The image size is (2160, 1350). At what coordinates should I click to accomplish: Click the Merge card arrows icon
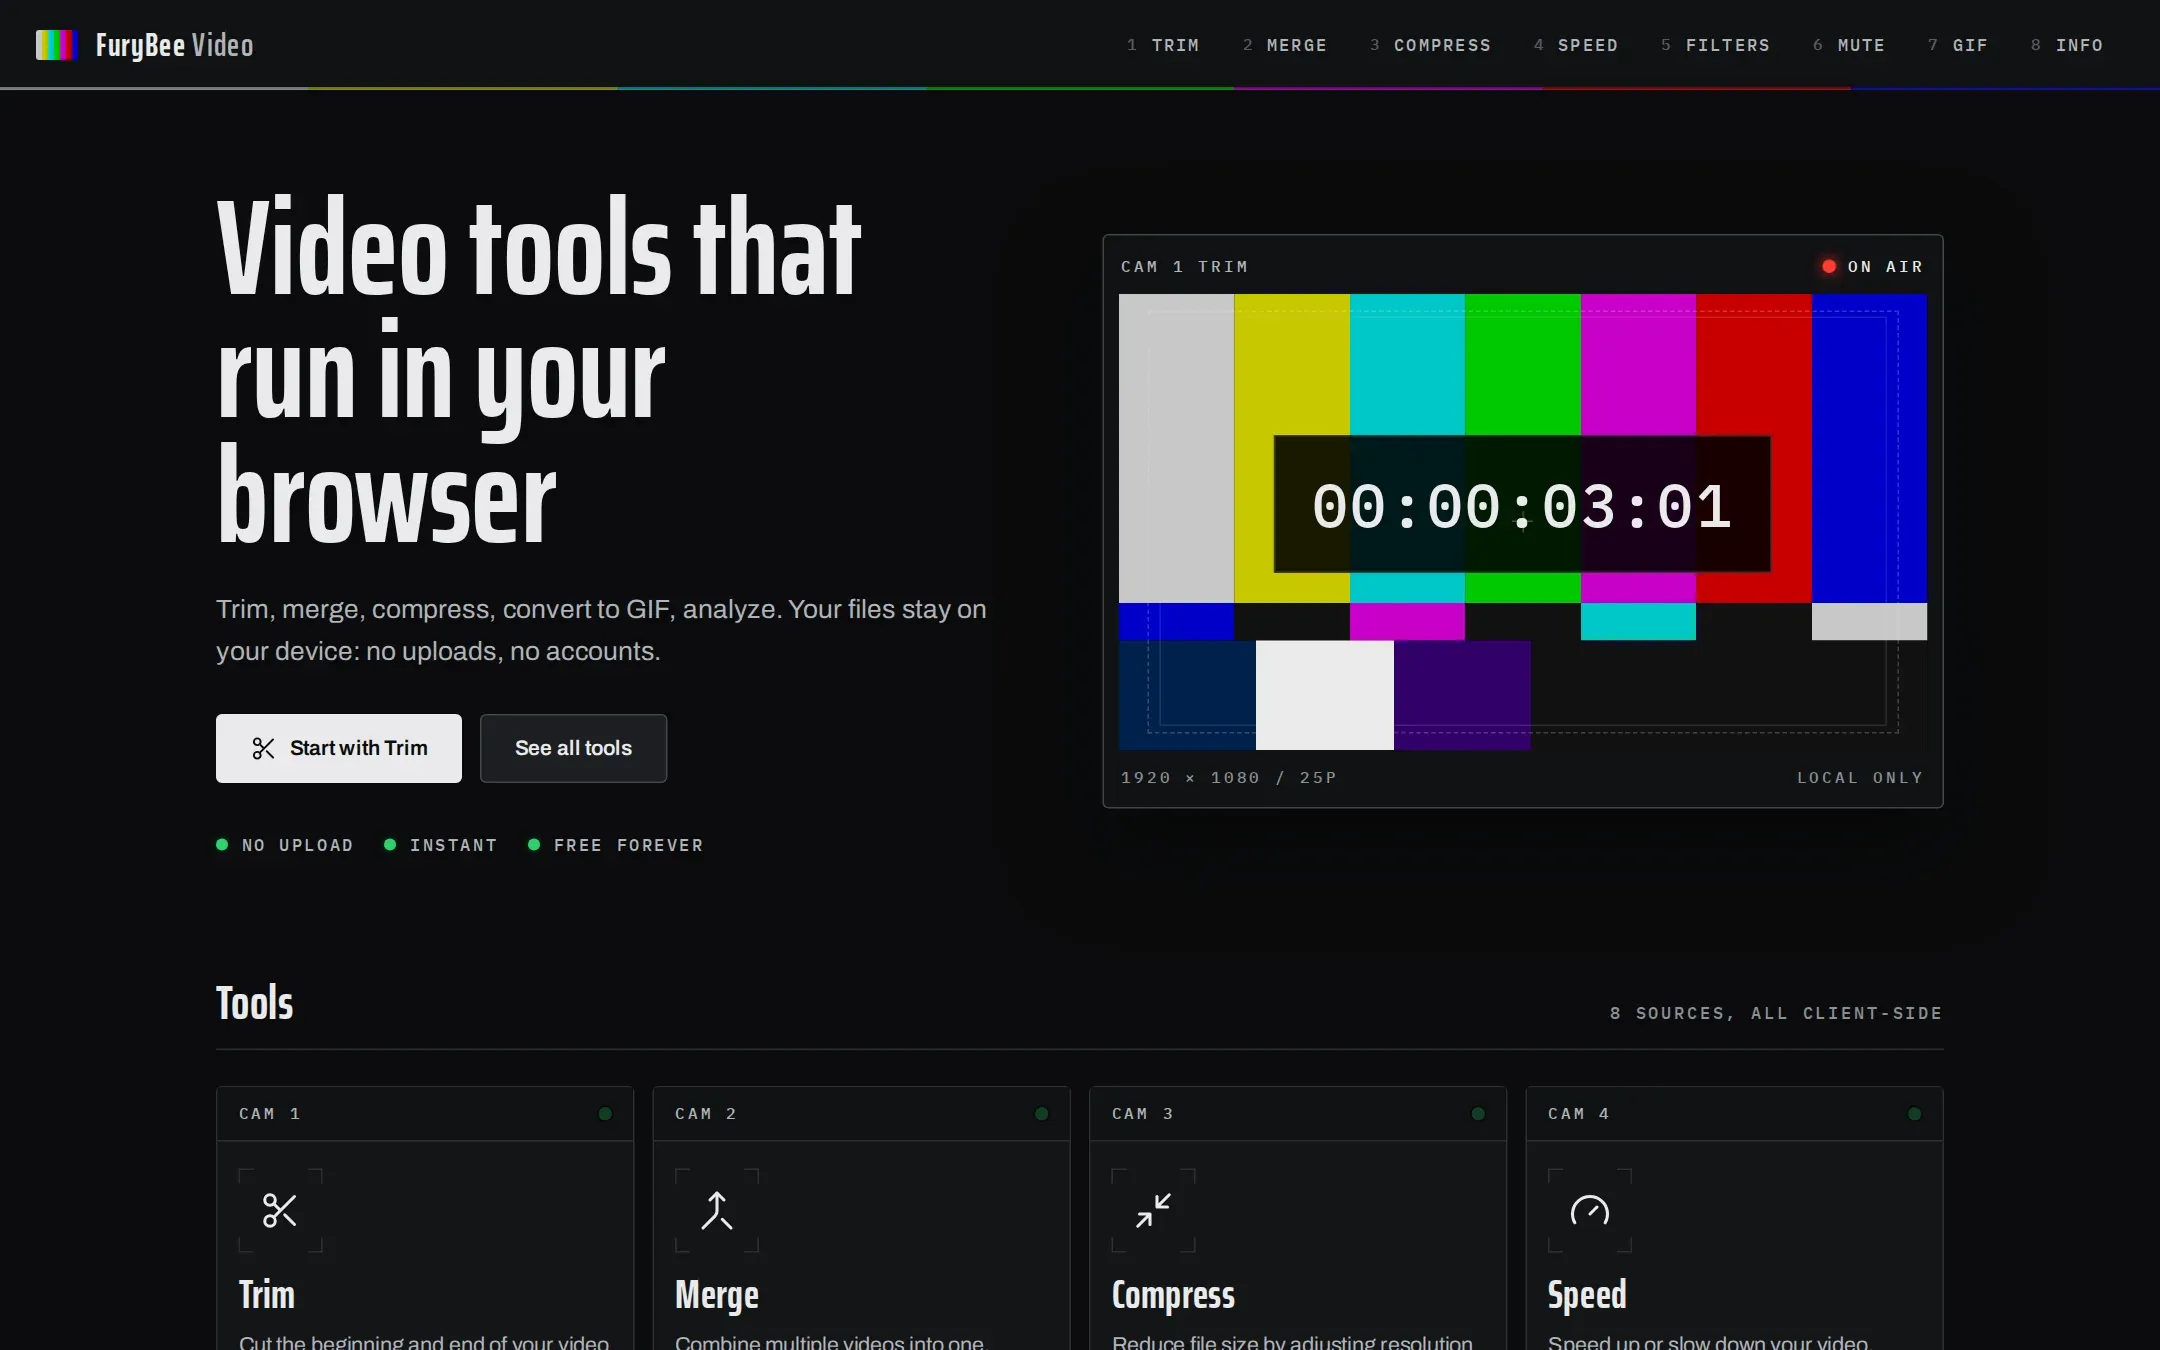point(717,1210)
